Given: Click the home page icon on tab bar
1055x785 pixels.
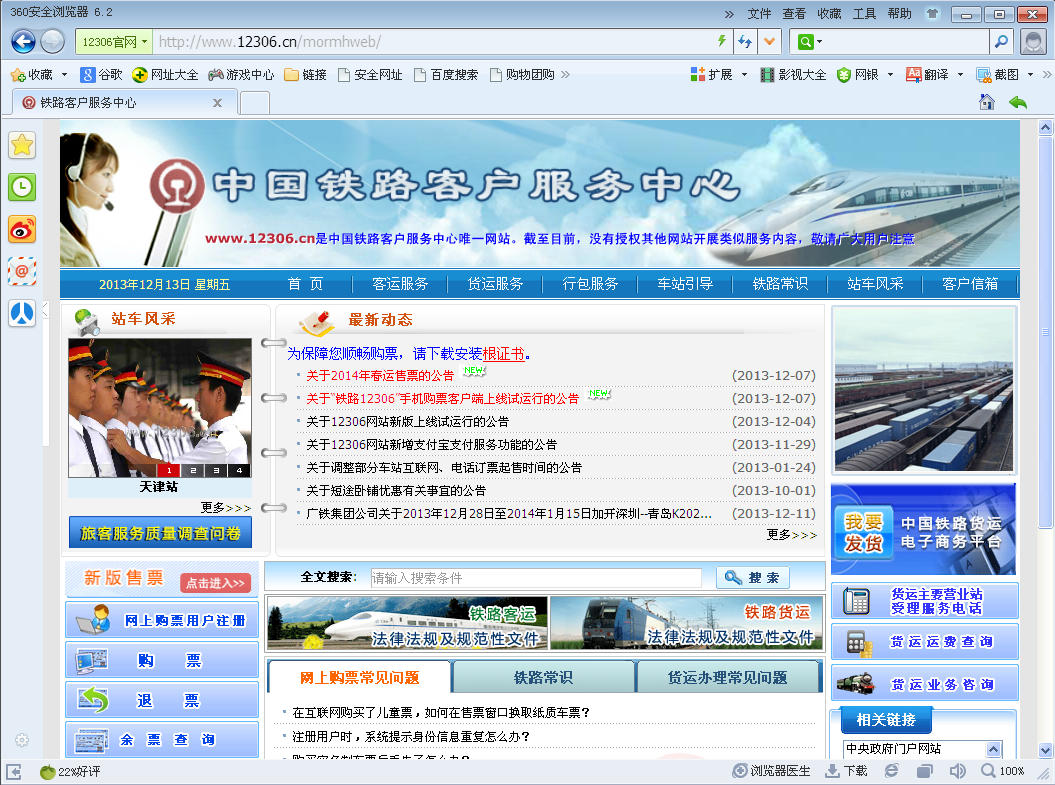Looking at the screenshot, I should coord(986,102).
